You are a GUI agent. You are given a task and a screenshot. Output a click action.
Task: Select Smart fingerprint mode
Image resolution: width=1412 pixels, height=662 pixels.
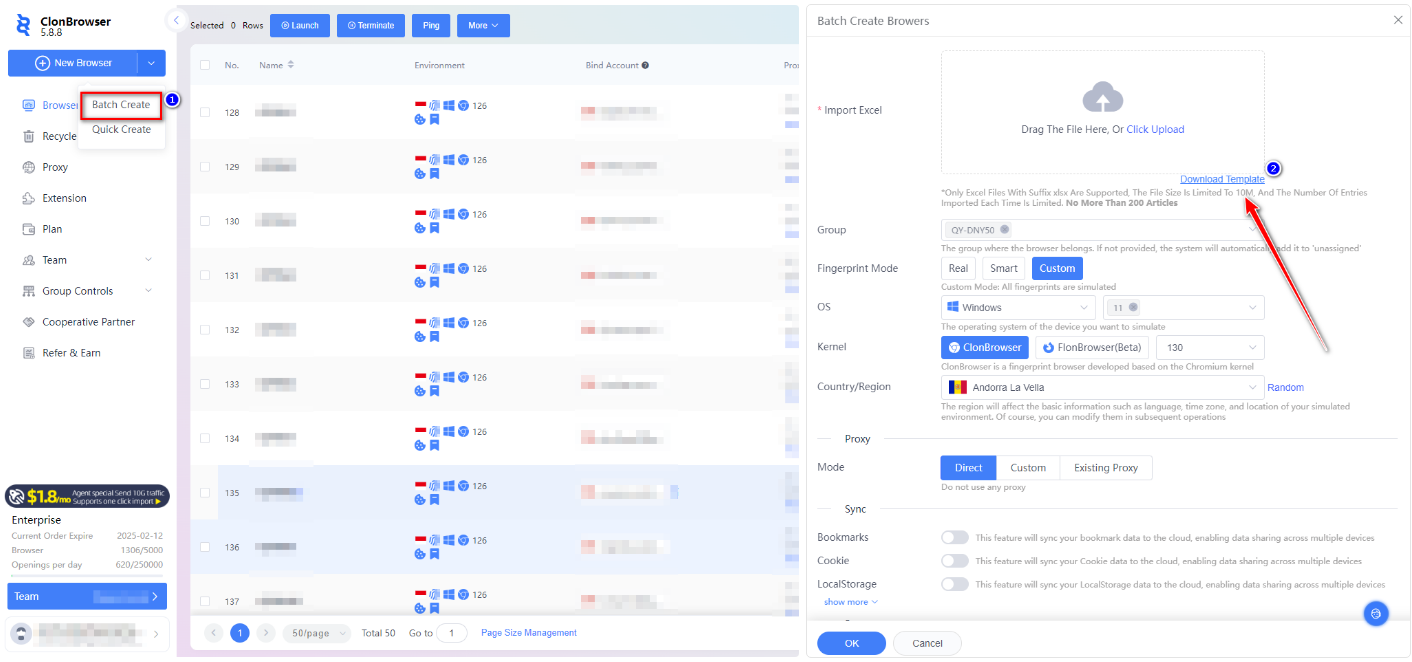click(x=1004, y=268)
